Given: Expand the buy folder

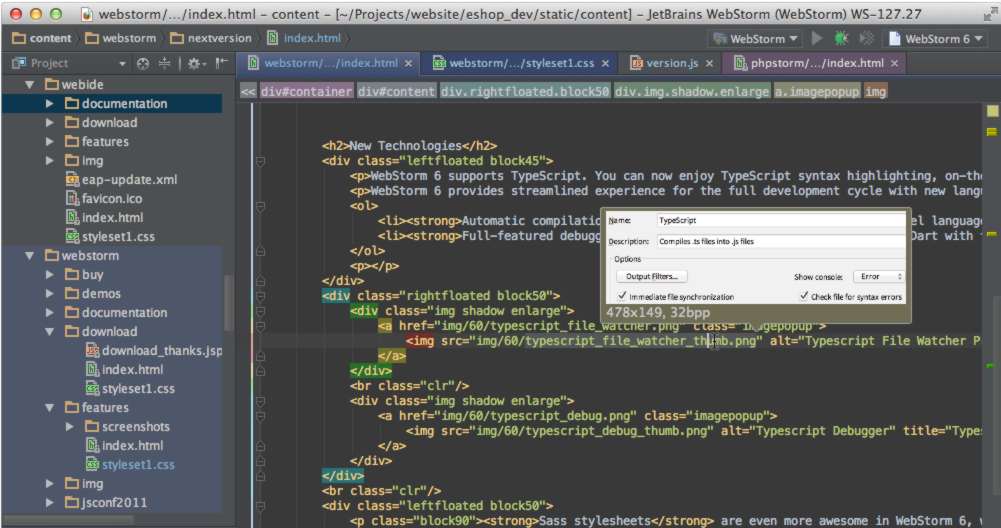Looking at the screenshot, I should click(50, 275).
